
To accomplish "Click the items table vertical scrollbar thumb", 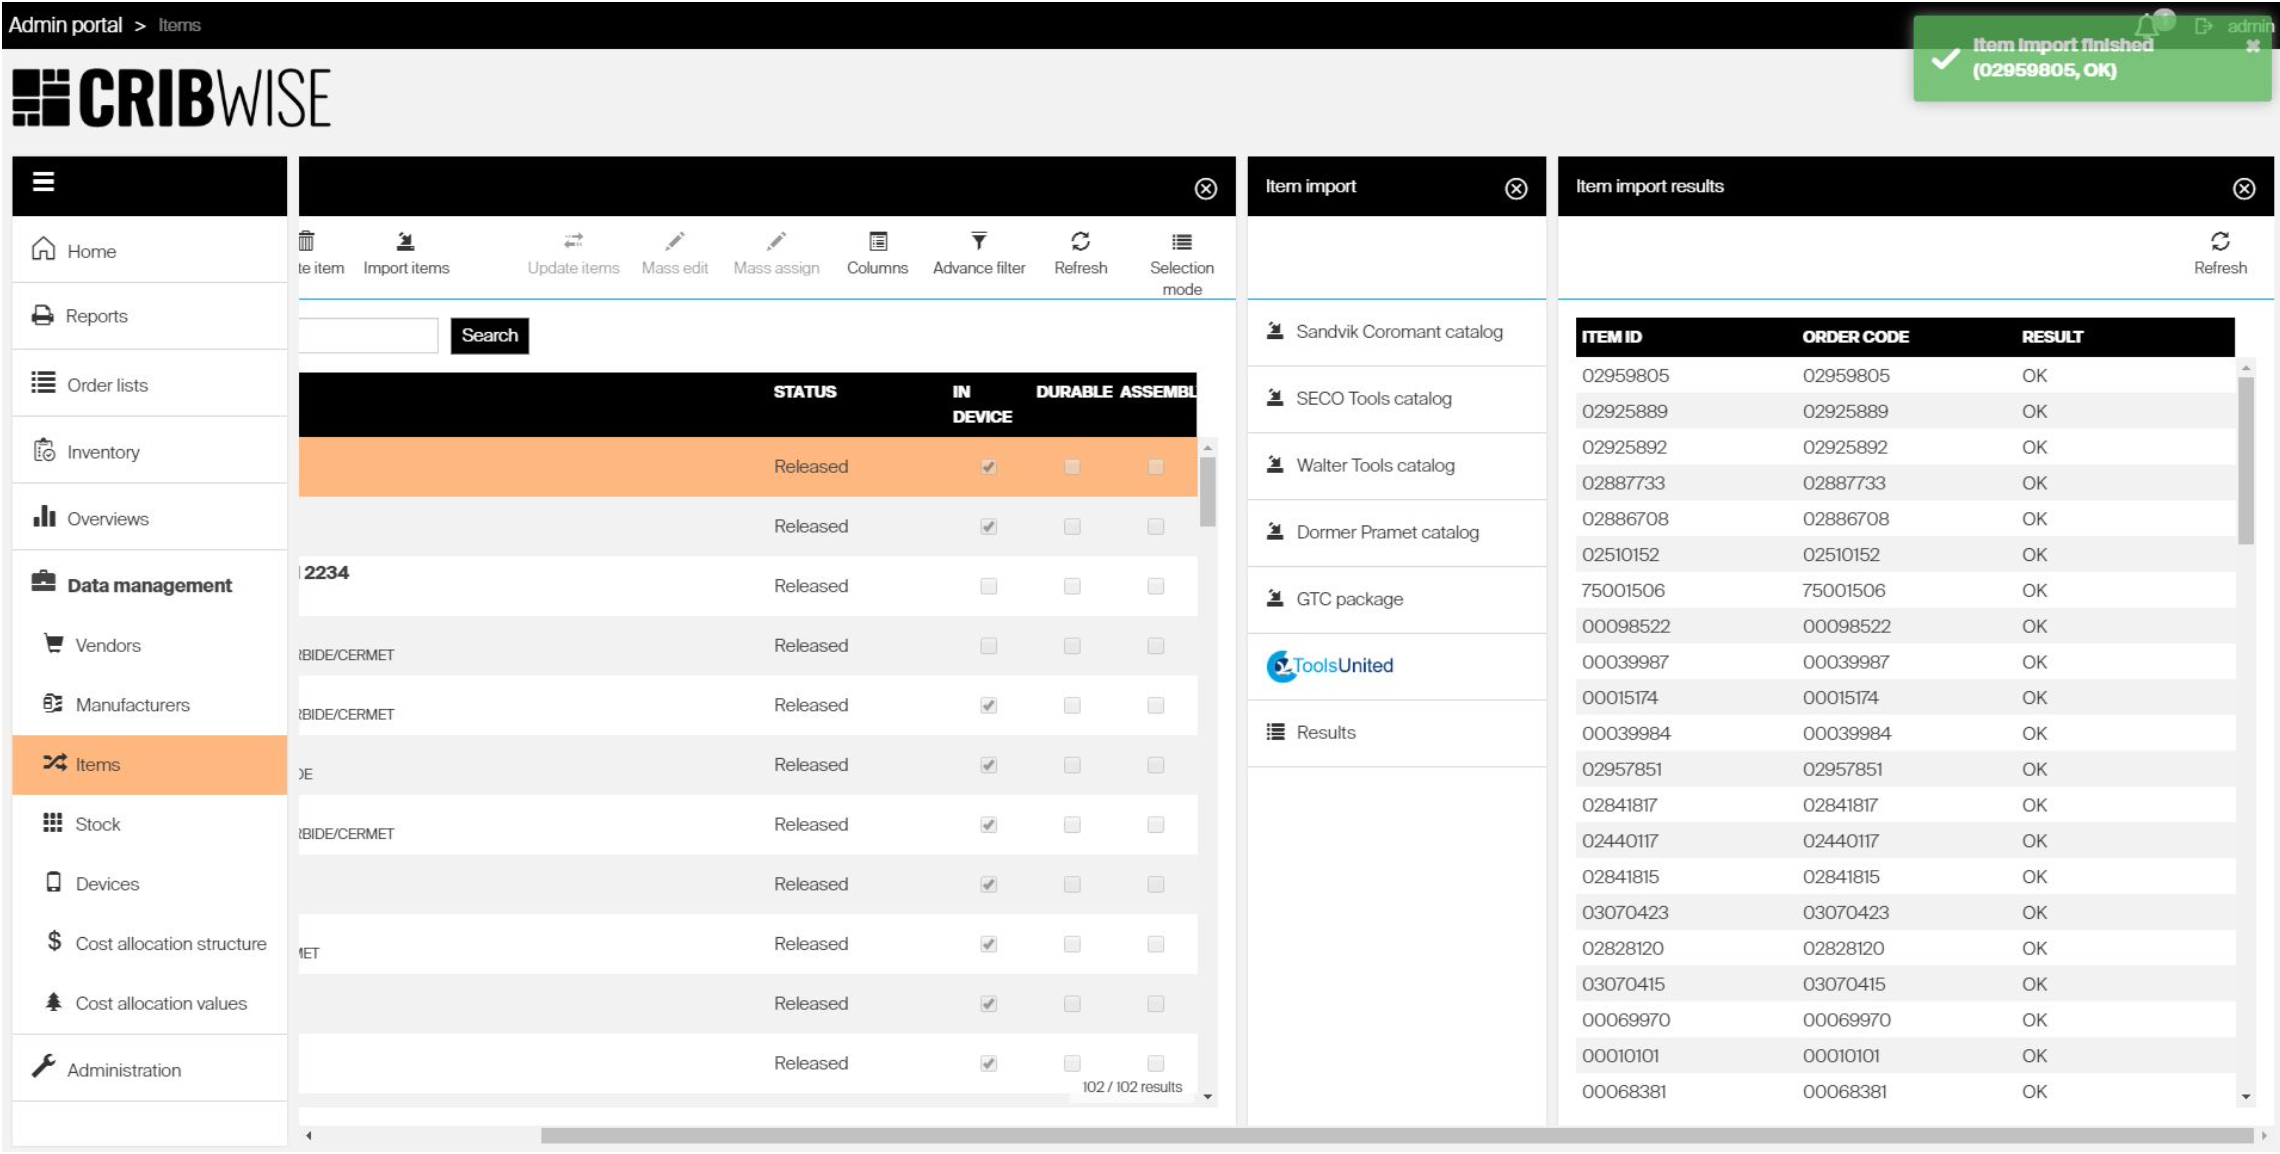I will point(1208,491).
